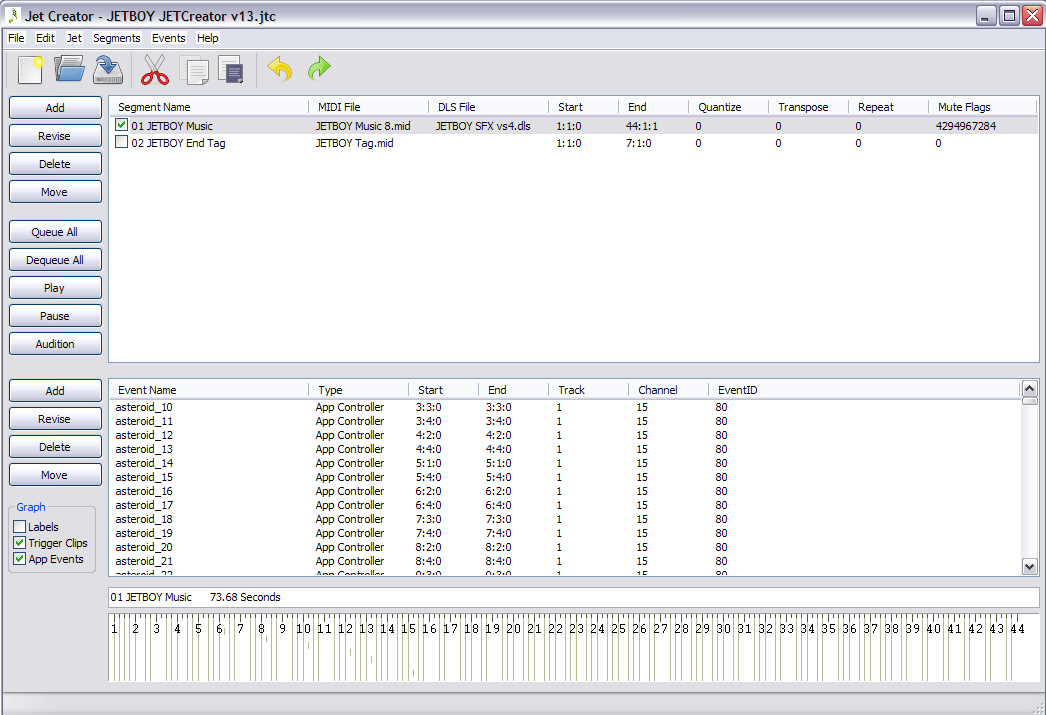Click the Audition button
1046x715 pixels.
coord(55,344)
